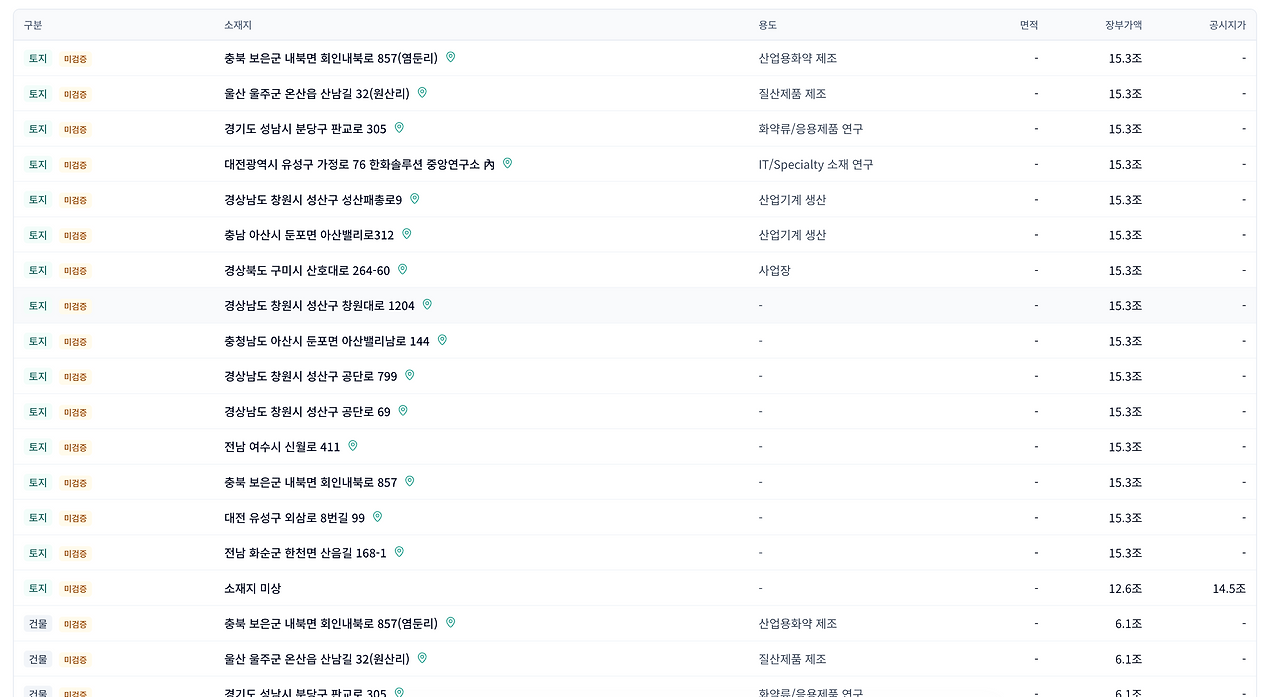Click location pin next to 성산패총로9
Screen dimensions: 1280x697
point(414,199)
